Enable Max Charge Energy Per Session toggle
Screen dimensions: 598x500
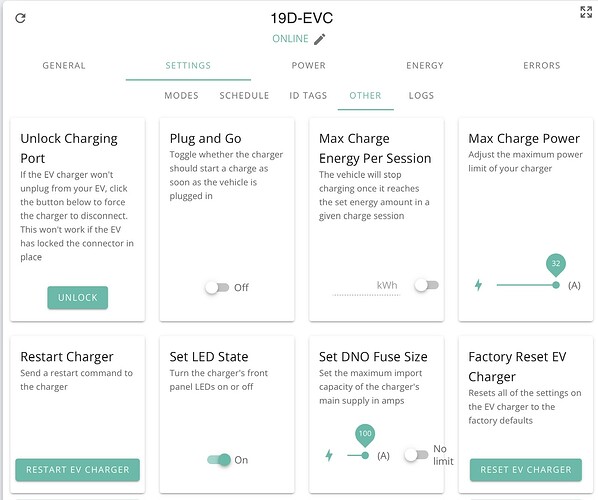[x=426, y=285]
